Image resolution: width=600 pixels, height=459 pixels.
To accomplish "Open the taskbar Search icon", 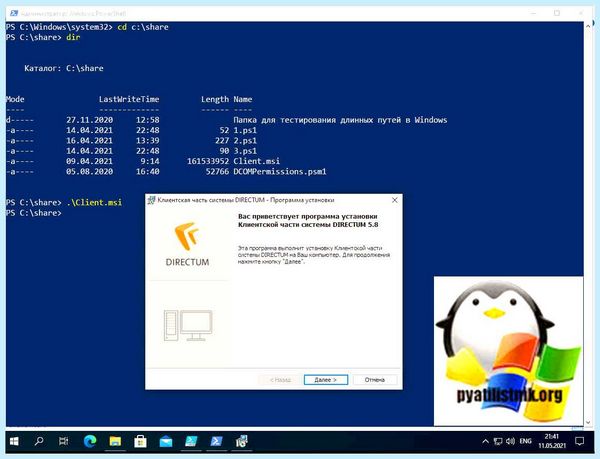I will point(39,442).
